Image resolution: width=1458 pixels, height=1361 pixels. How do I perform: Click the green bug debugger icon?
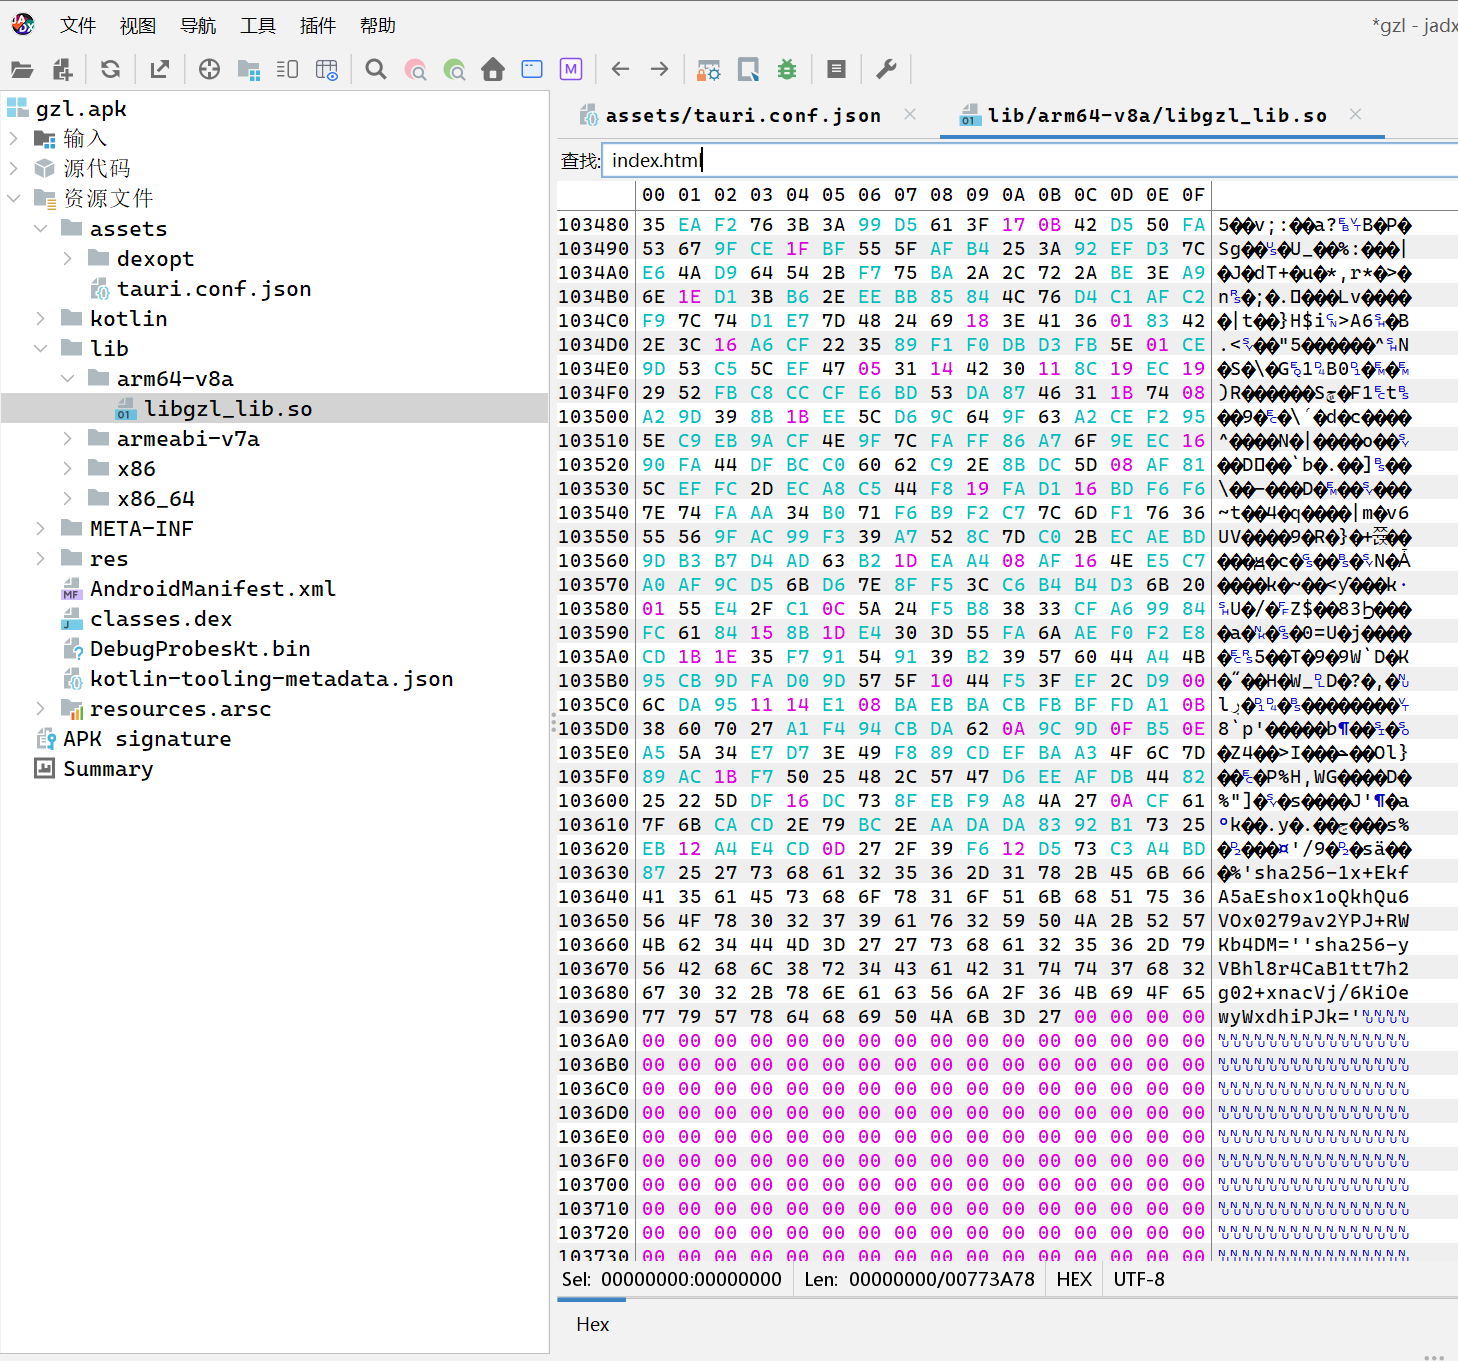pos(787,69)
